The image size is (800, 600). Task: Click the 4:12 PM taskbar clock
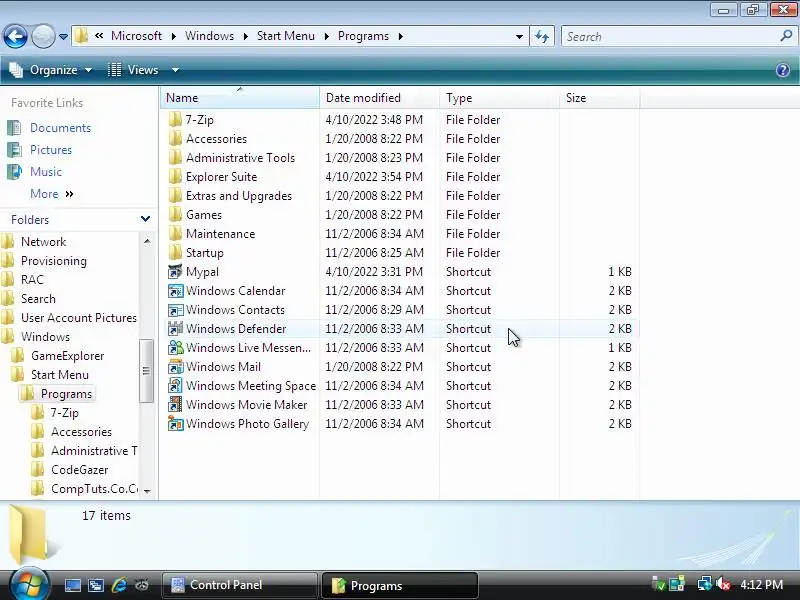pyautogui.click(x=761, y=585)
